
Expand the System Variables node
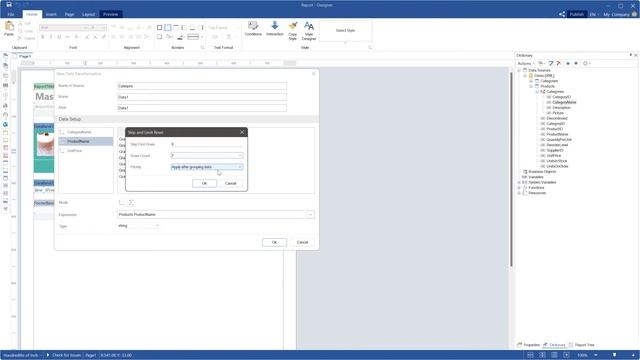click(519, 182)
